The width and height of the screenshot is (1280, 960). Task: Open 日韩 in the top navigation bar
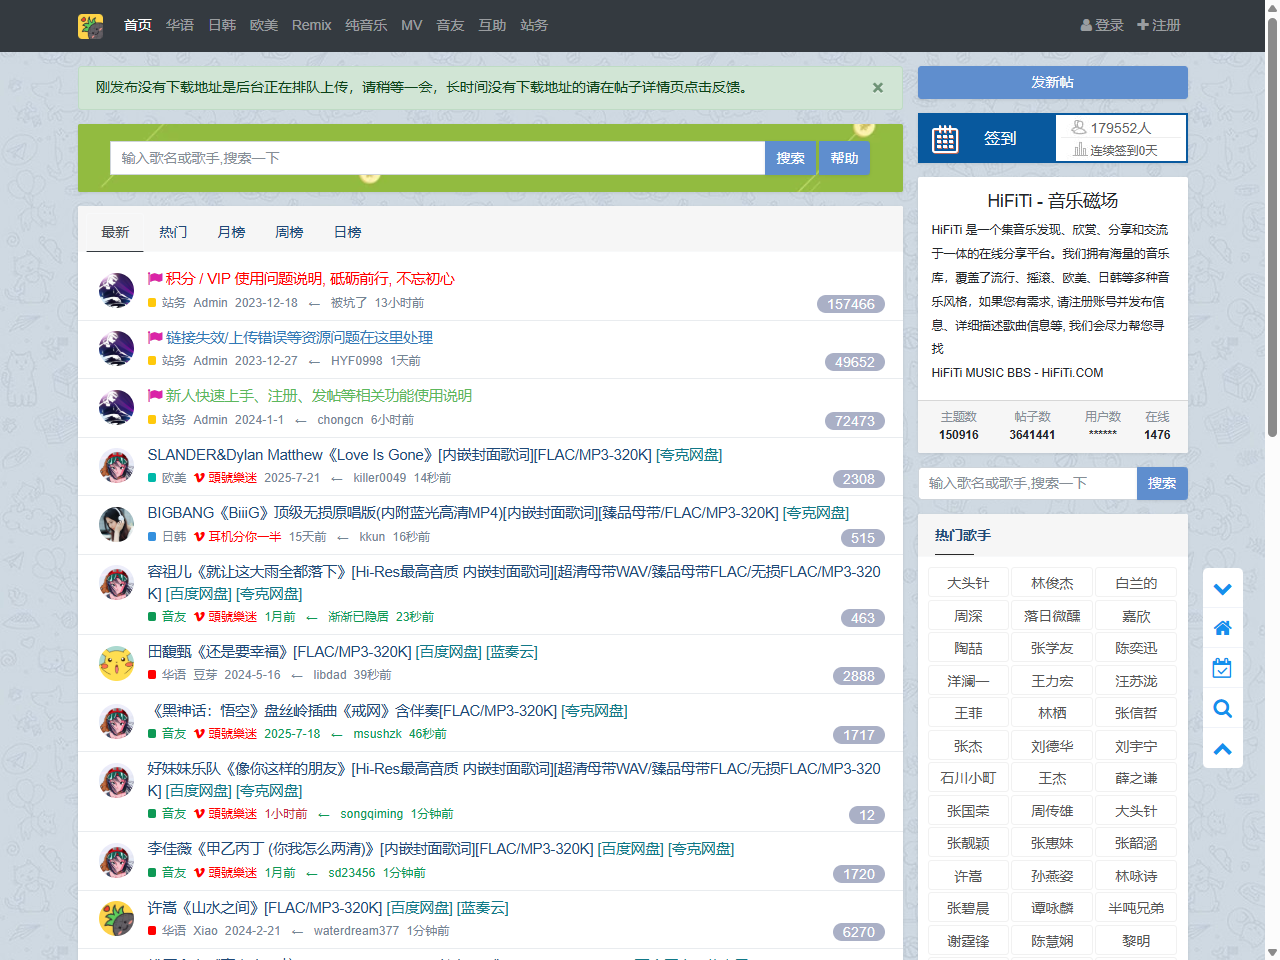(222, 25)
